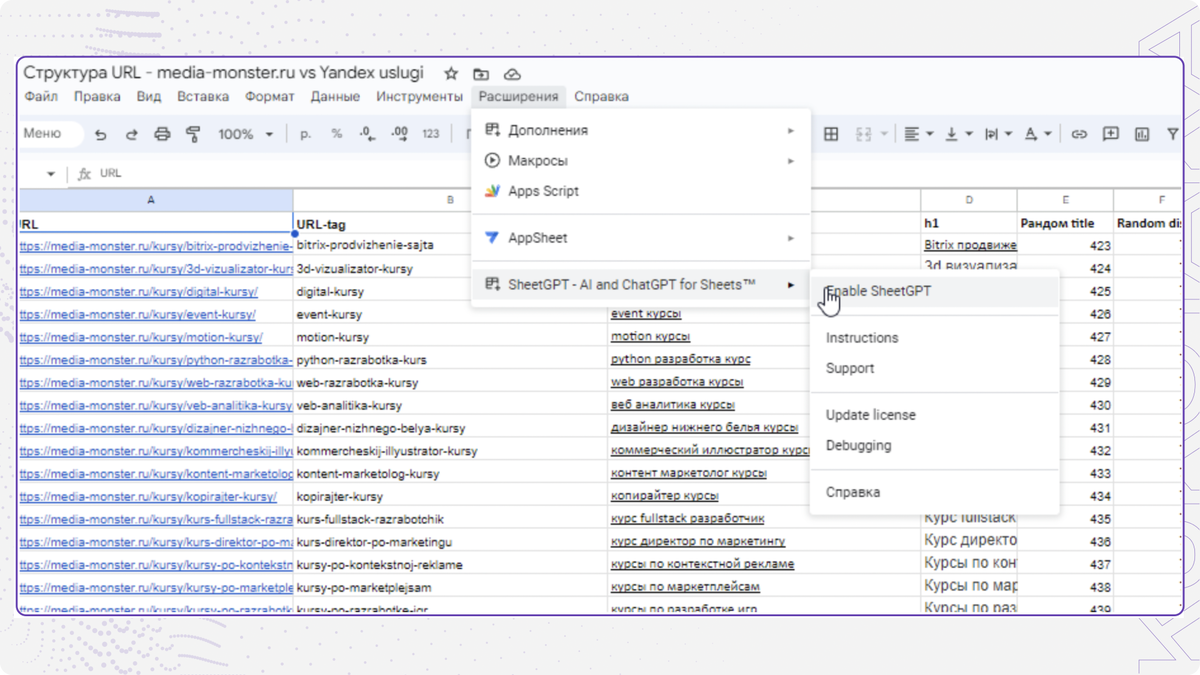Choose Enable SheetGPT in the submenu

934,291
